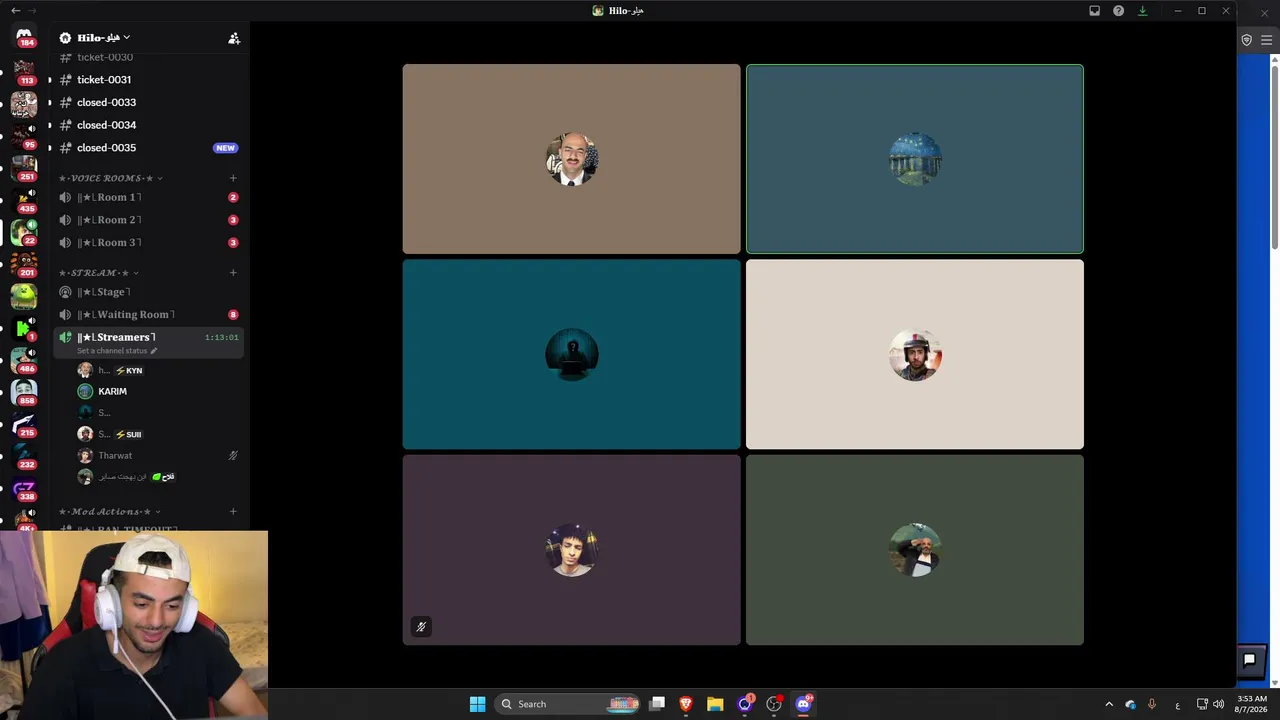
Task: Edit channel status pencil under Streamers
Action: coord(153,351)
